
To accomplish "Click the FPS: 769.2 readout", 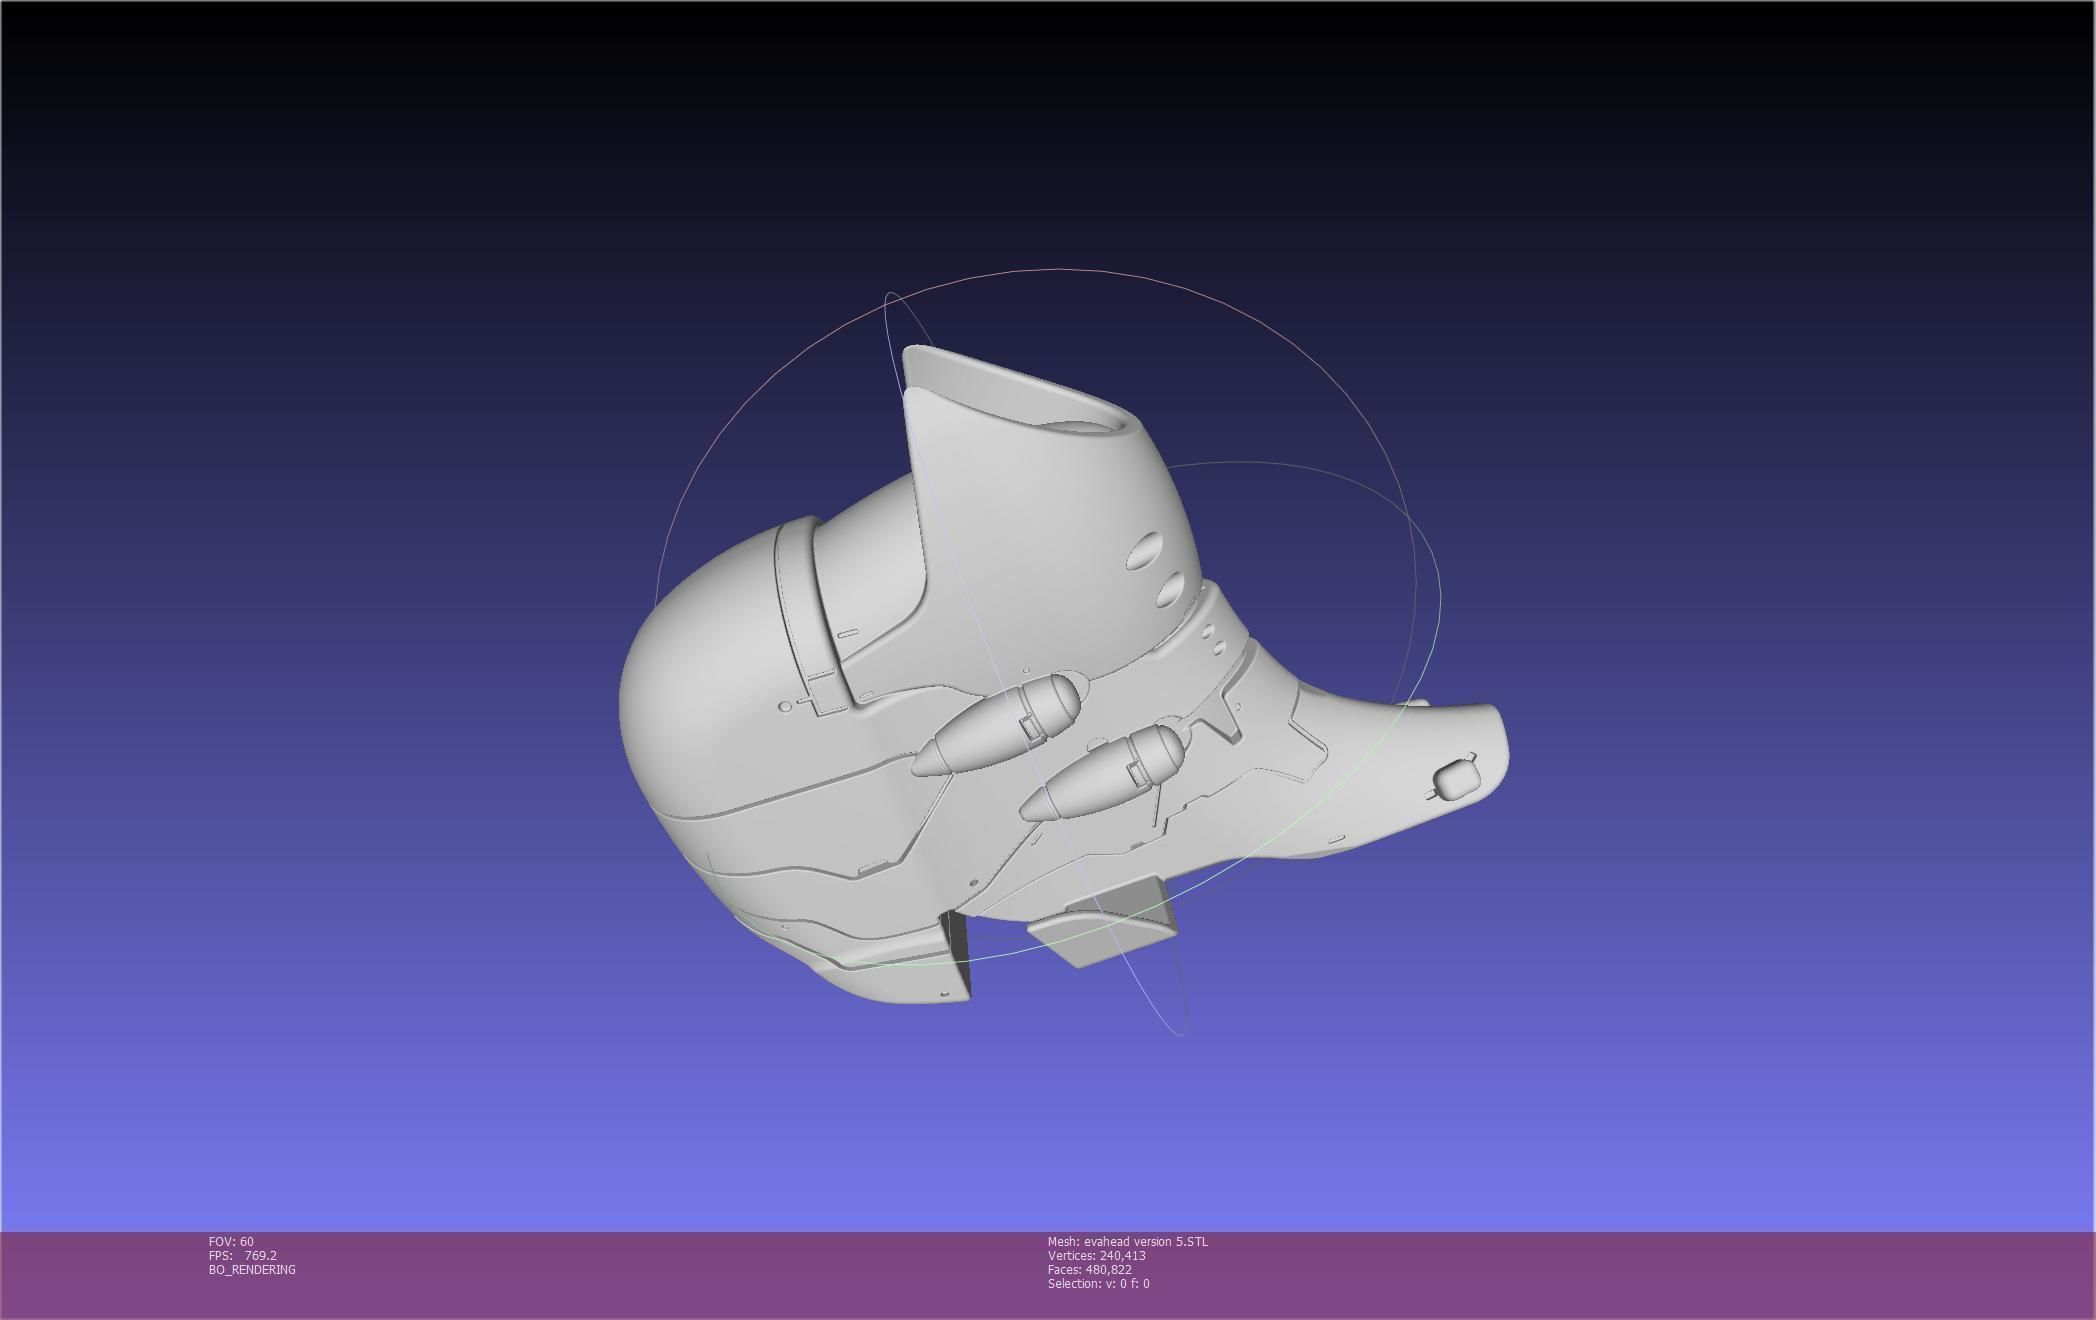I will tap(243, 1255).
